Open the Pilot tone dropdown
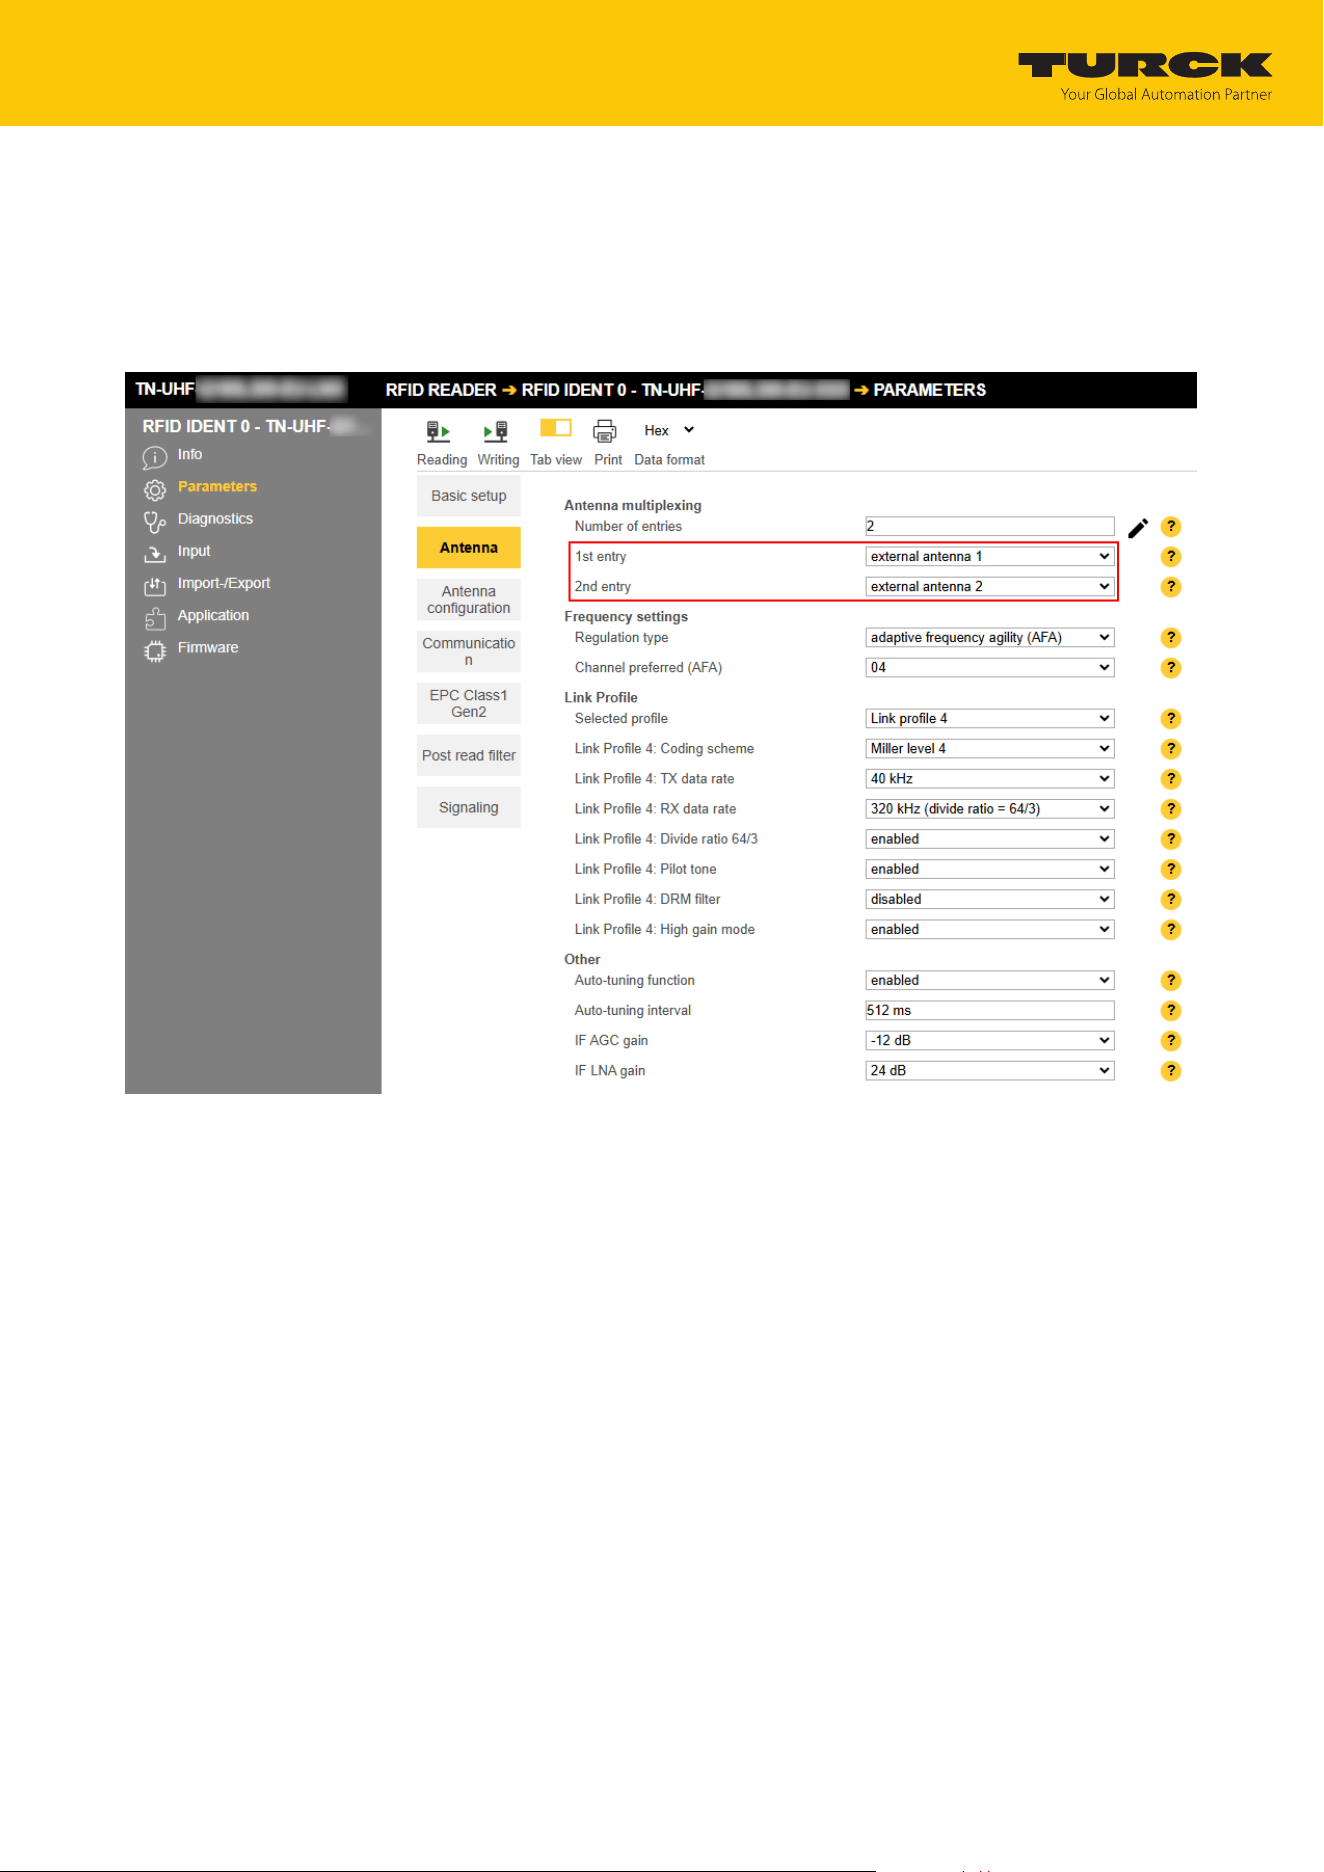Viewport: 1324px width, 1872px height. [990, 869]
